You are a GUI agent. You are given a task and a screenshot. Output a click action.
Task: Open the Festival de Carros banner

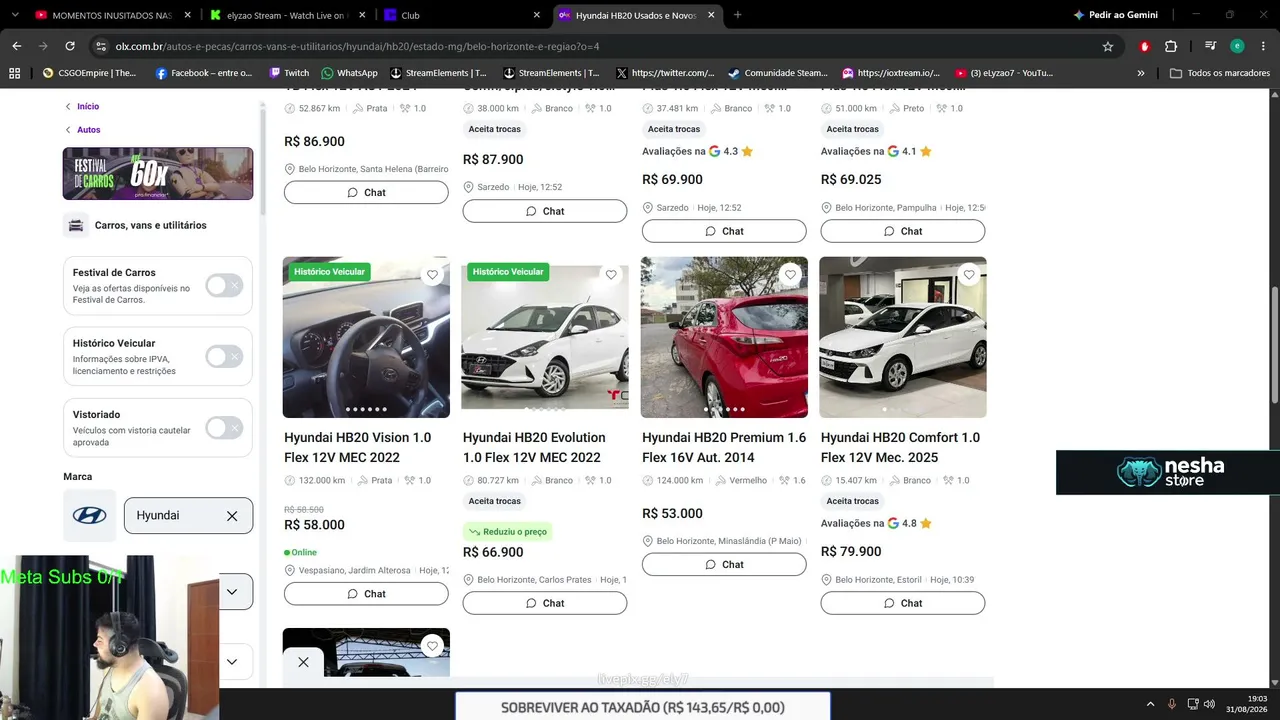click(x=158, y=174)
